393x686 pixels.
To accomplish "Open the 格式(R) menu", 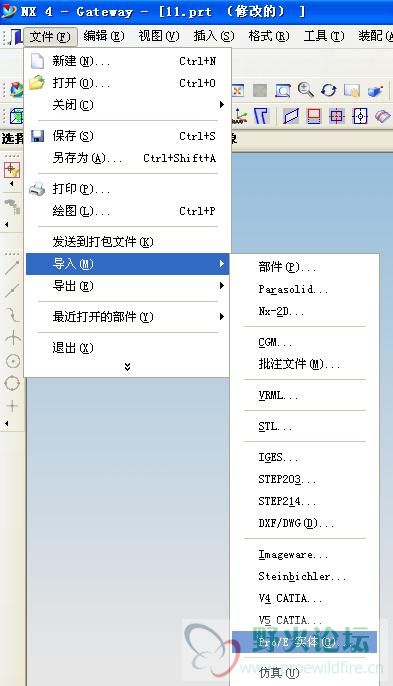I will tap(269, 36).
